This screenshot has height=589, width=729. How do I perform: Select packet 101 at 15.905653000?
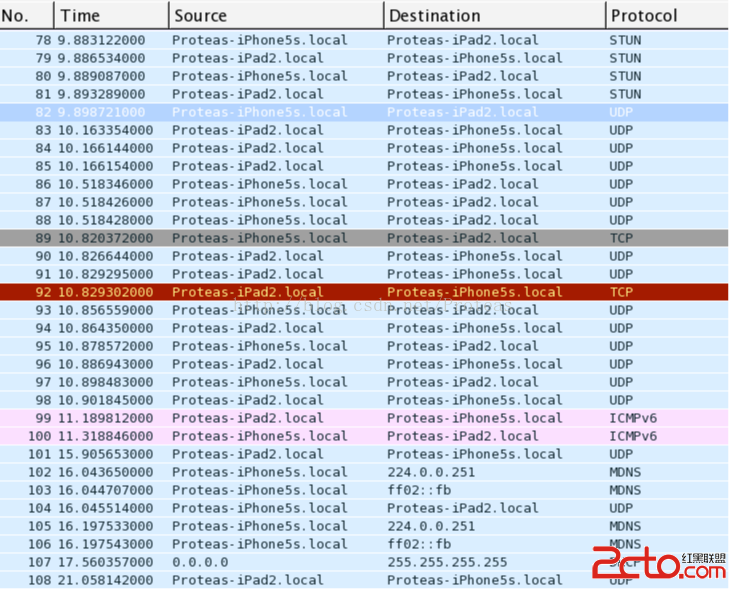click(x=364, y=454)
